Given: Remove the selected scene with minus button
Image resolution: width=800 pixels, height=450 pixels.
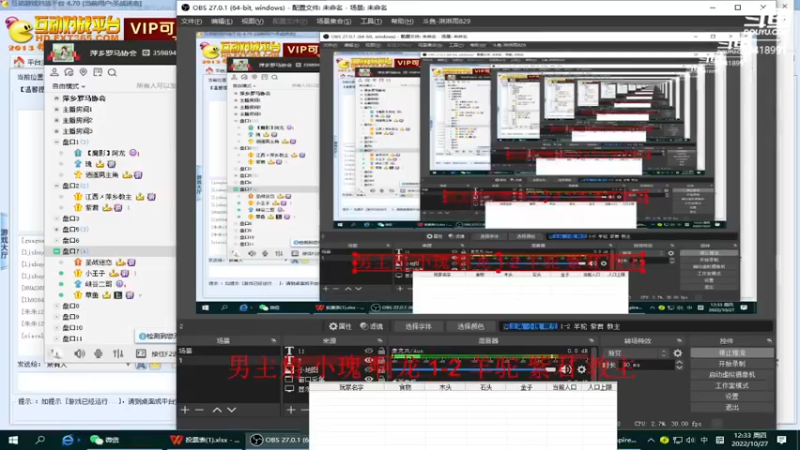Looking at the screenshot, I should 199,410.
